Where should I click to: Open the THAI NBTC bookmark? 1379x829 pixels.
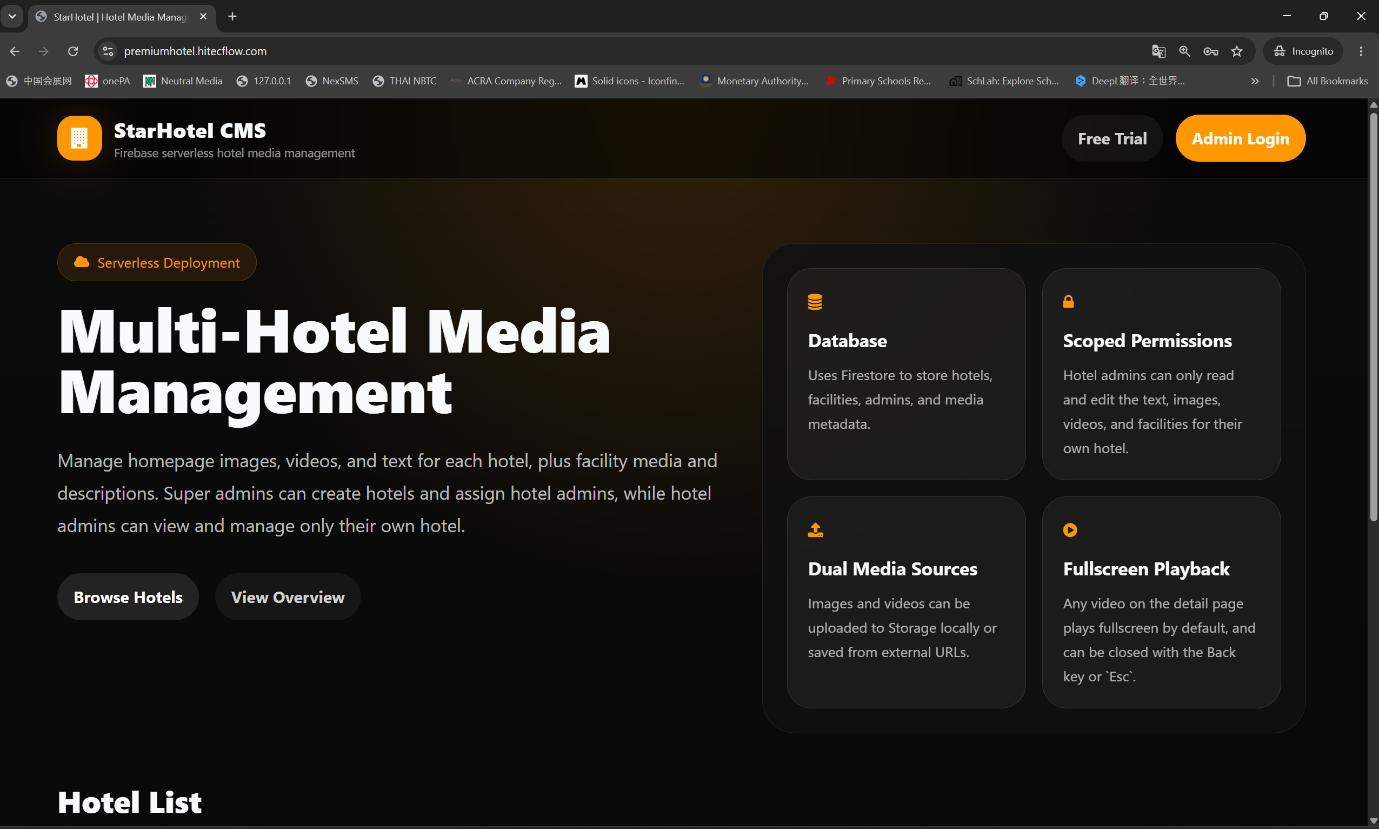405,81
